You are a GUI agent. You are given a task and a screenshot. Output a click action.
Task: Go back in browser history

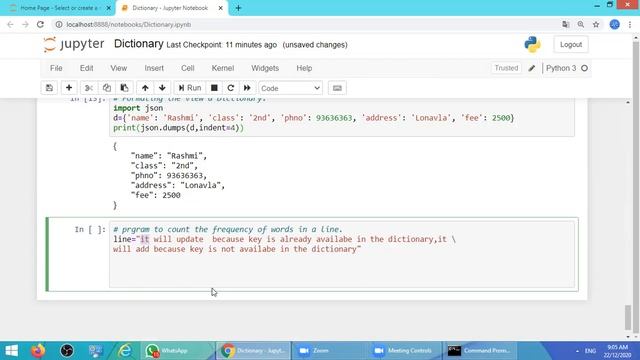(x=10, y=24)
